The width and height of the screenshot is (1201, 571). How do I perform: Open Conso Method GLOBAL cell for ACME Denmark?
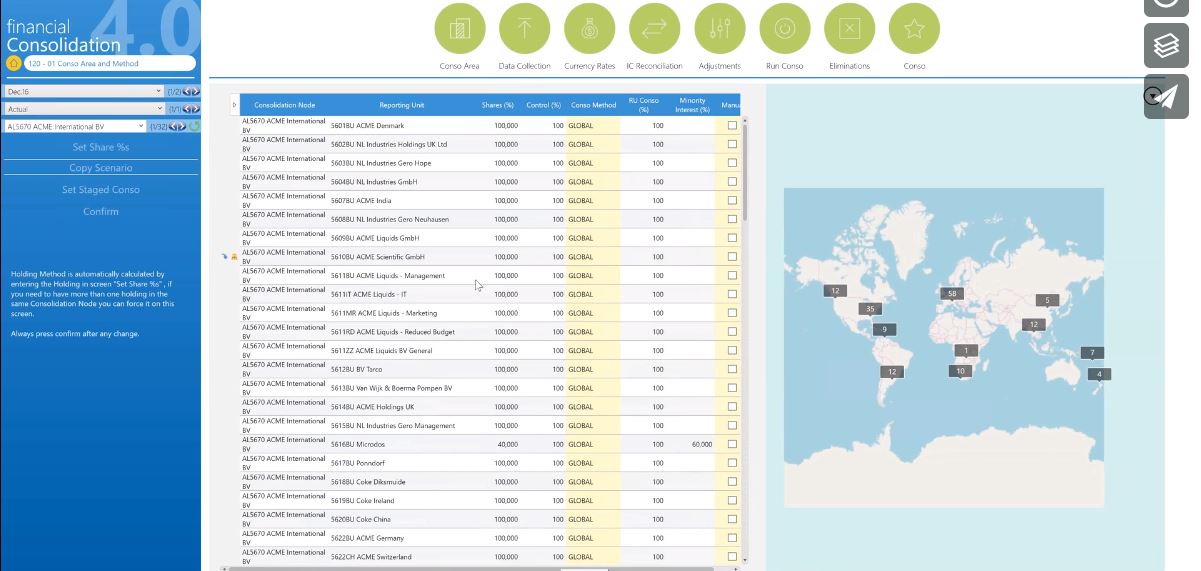pos(593,126)
